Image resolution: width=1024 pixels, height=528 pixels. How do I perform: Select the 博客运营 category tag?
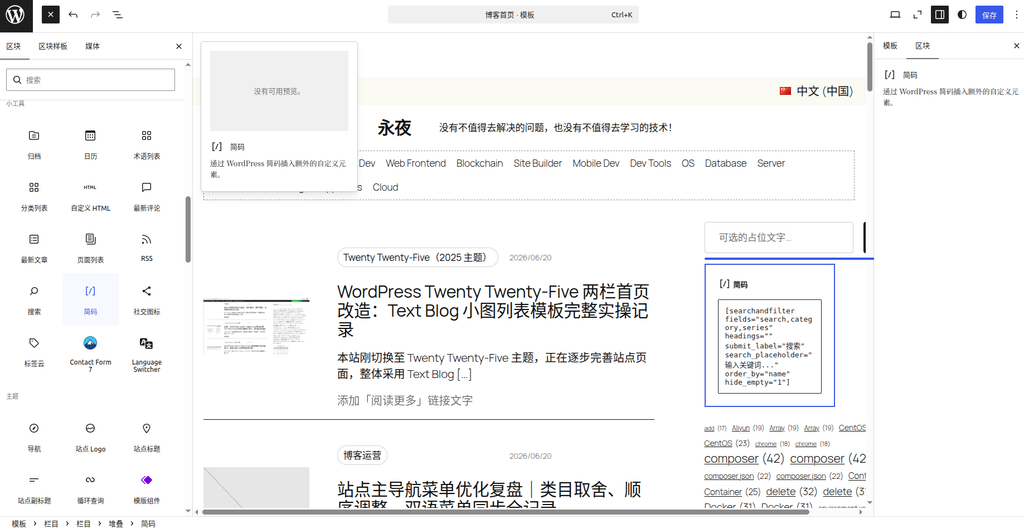[362, 455]
